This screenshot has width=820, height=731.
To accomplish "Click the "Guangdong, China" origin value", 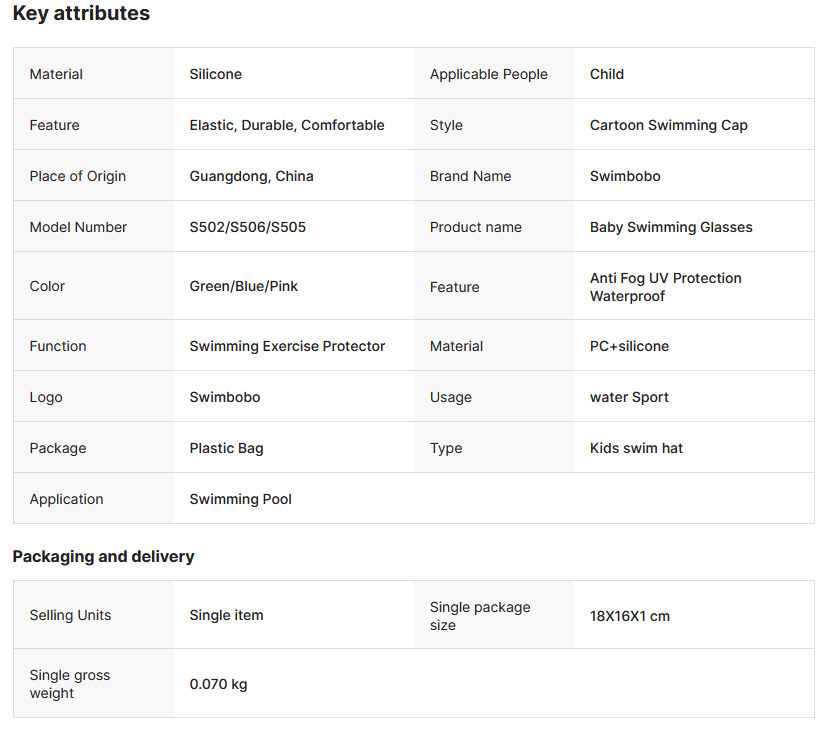I will point(251,176).
